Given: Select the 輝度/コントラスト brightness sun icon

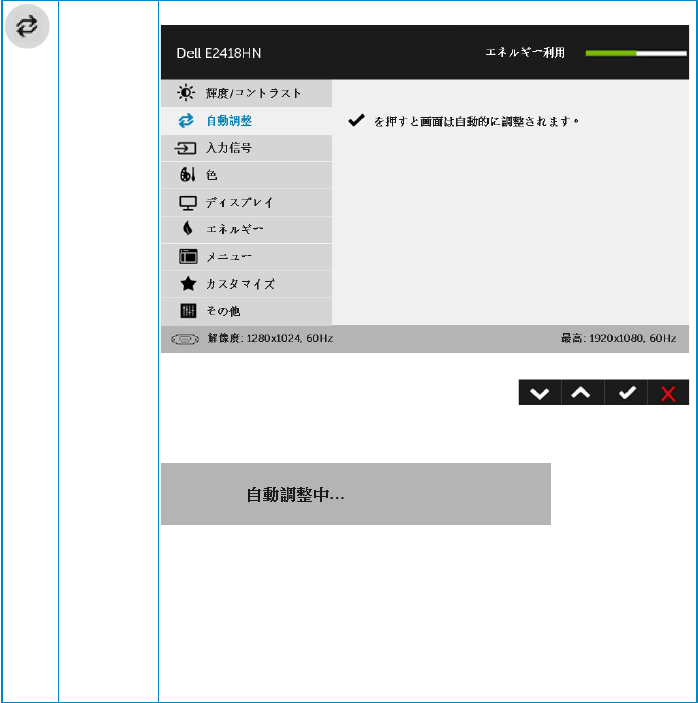Looking at the screenshot, I should tap(186, 93).
